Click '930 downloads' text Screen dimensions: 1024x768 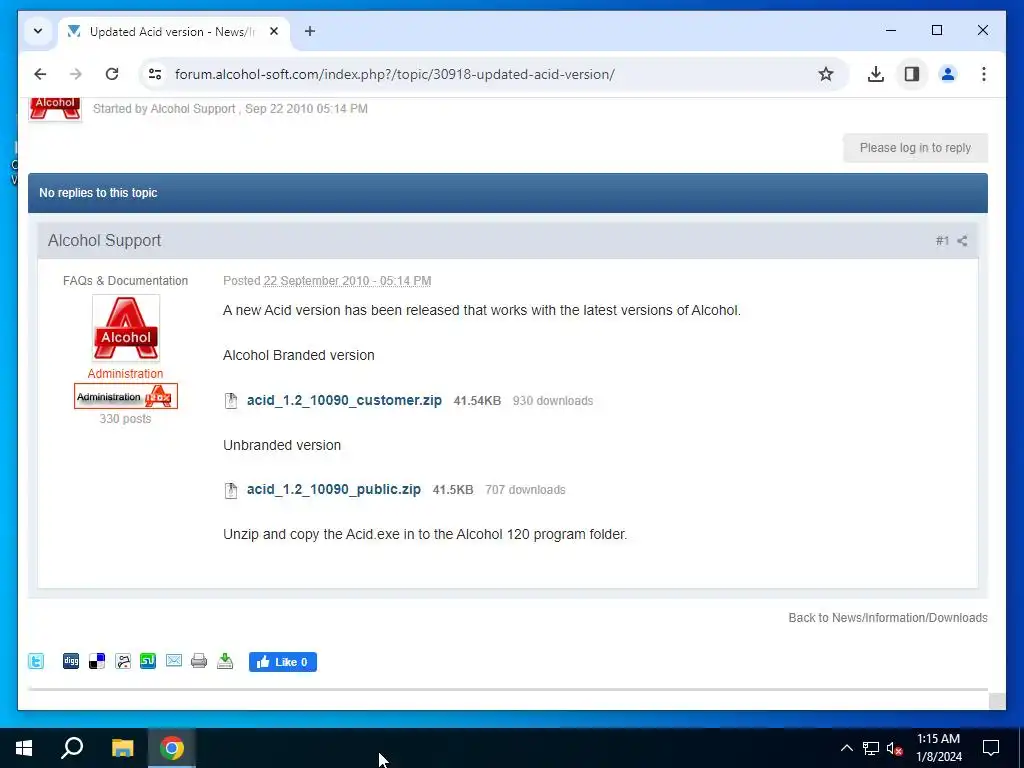(552, 401)
